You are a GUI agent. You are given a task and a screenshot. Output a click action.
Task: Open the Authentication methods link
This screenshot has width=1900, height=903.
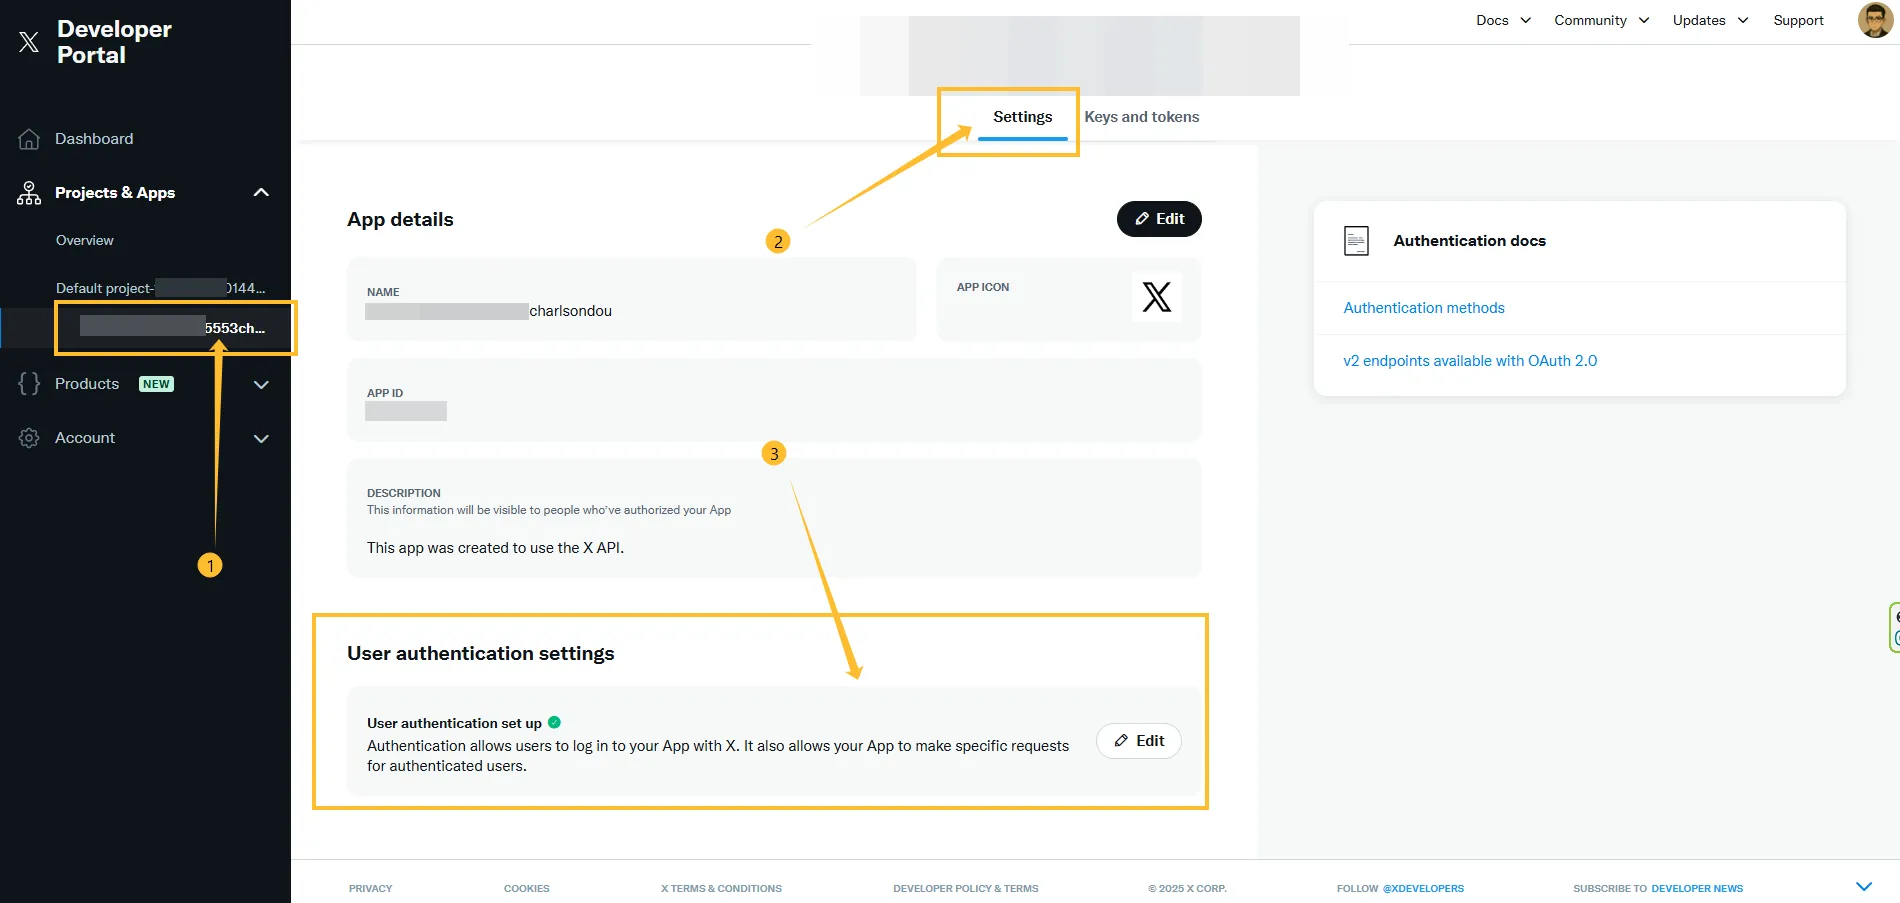1424,307
